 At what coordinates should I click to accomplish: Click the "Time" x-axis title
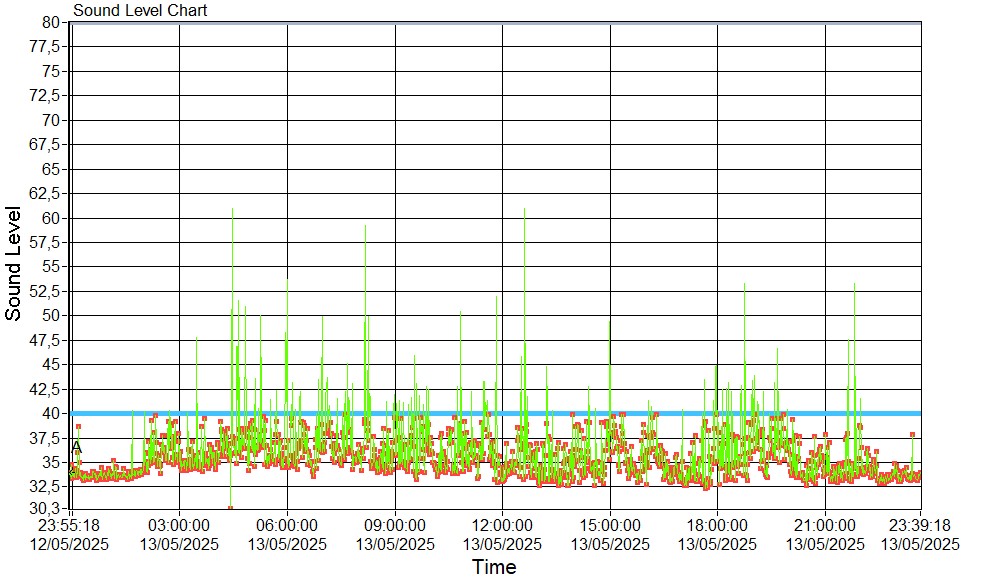pyautogui.click(x=494, y=568)
